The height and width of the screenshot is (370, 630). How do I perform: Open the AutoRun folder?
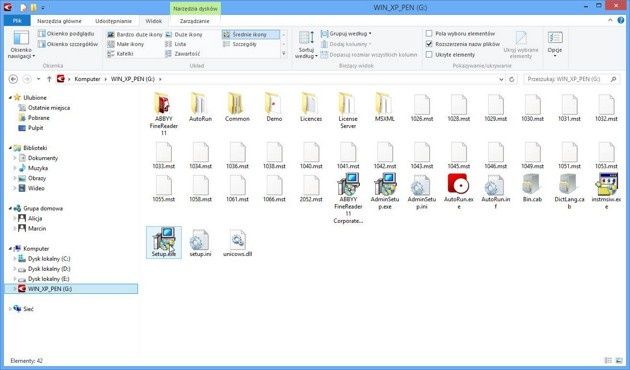[x=200, y=107]
